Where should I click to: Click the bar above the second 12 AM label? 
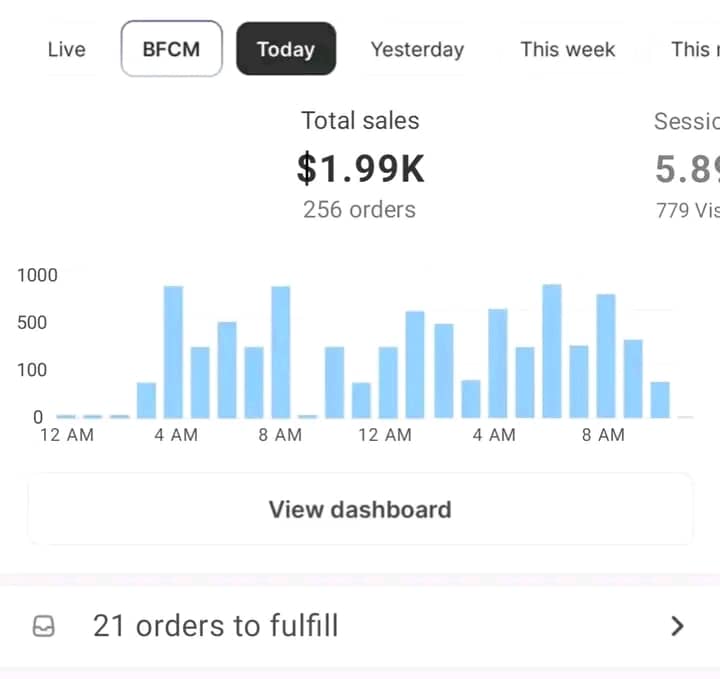tap(388, 382)
